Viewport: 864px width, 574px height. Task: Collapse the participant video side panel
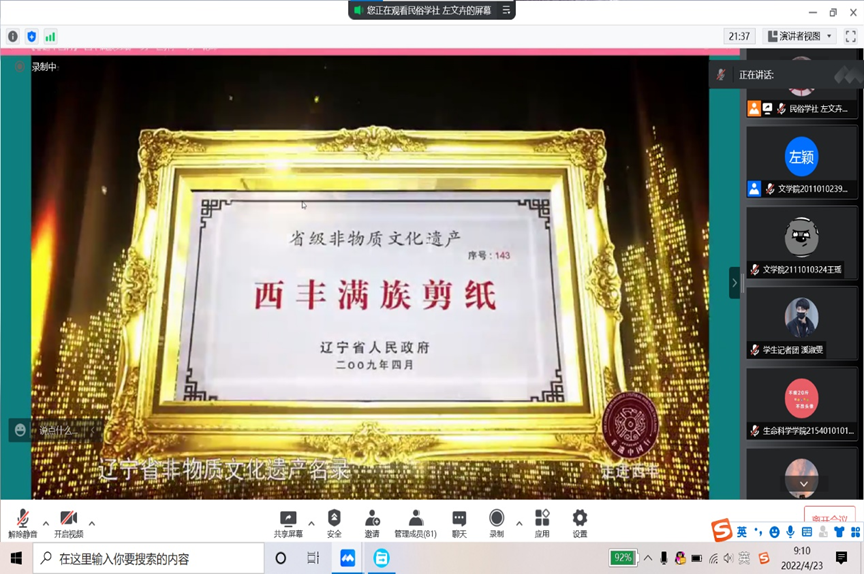point(735,283)
